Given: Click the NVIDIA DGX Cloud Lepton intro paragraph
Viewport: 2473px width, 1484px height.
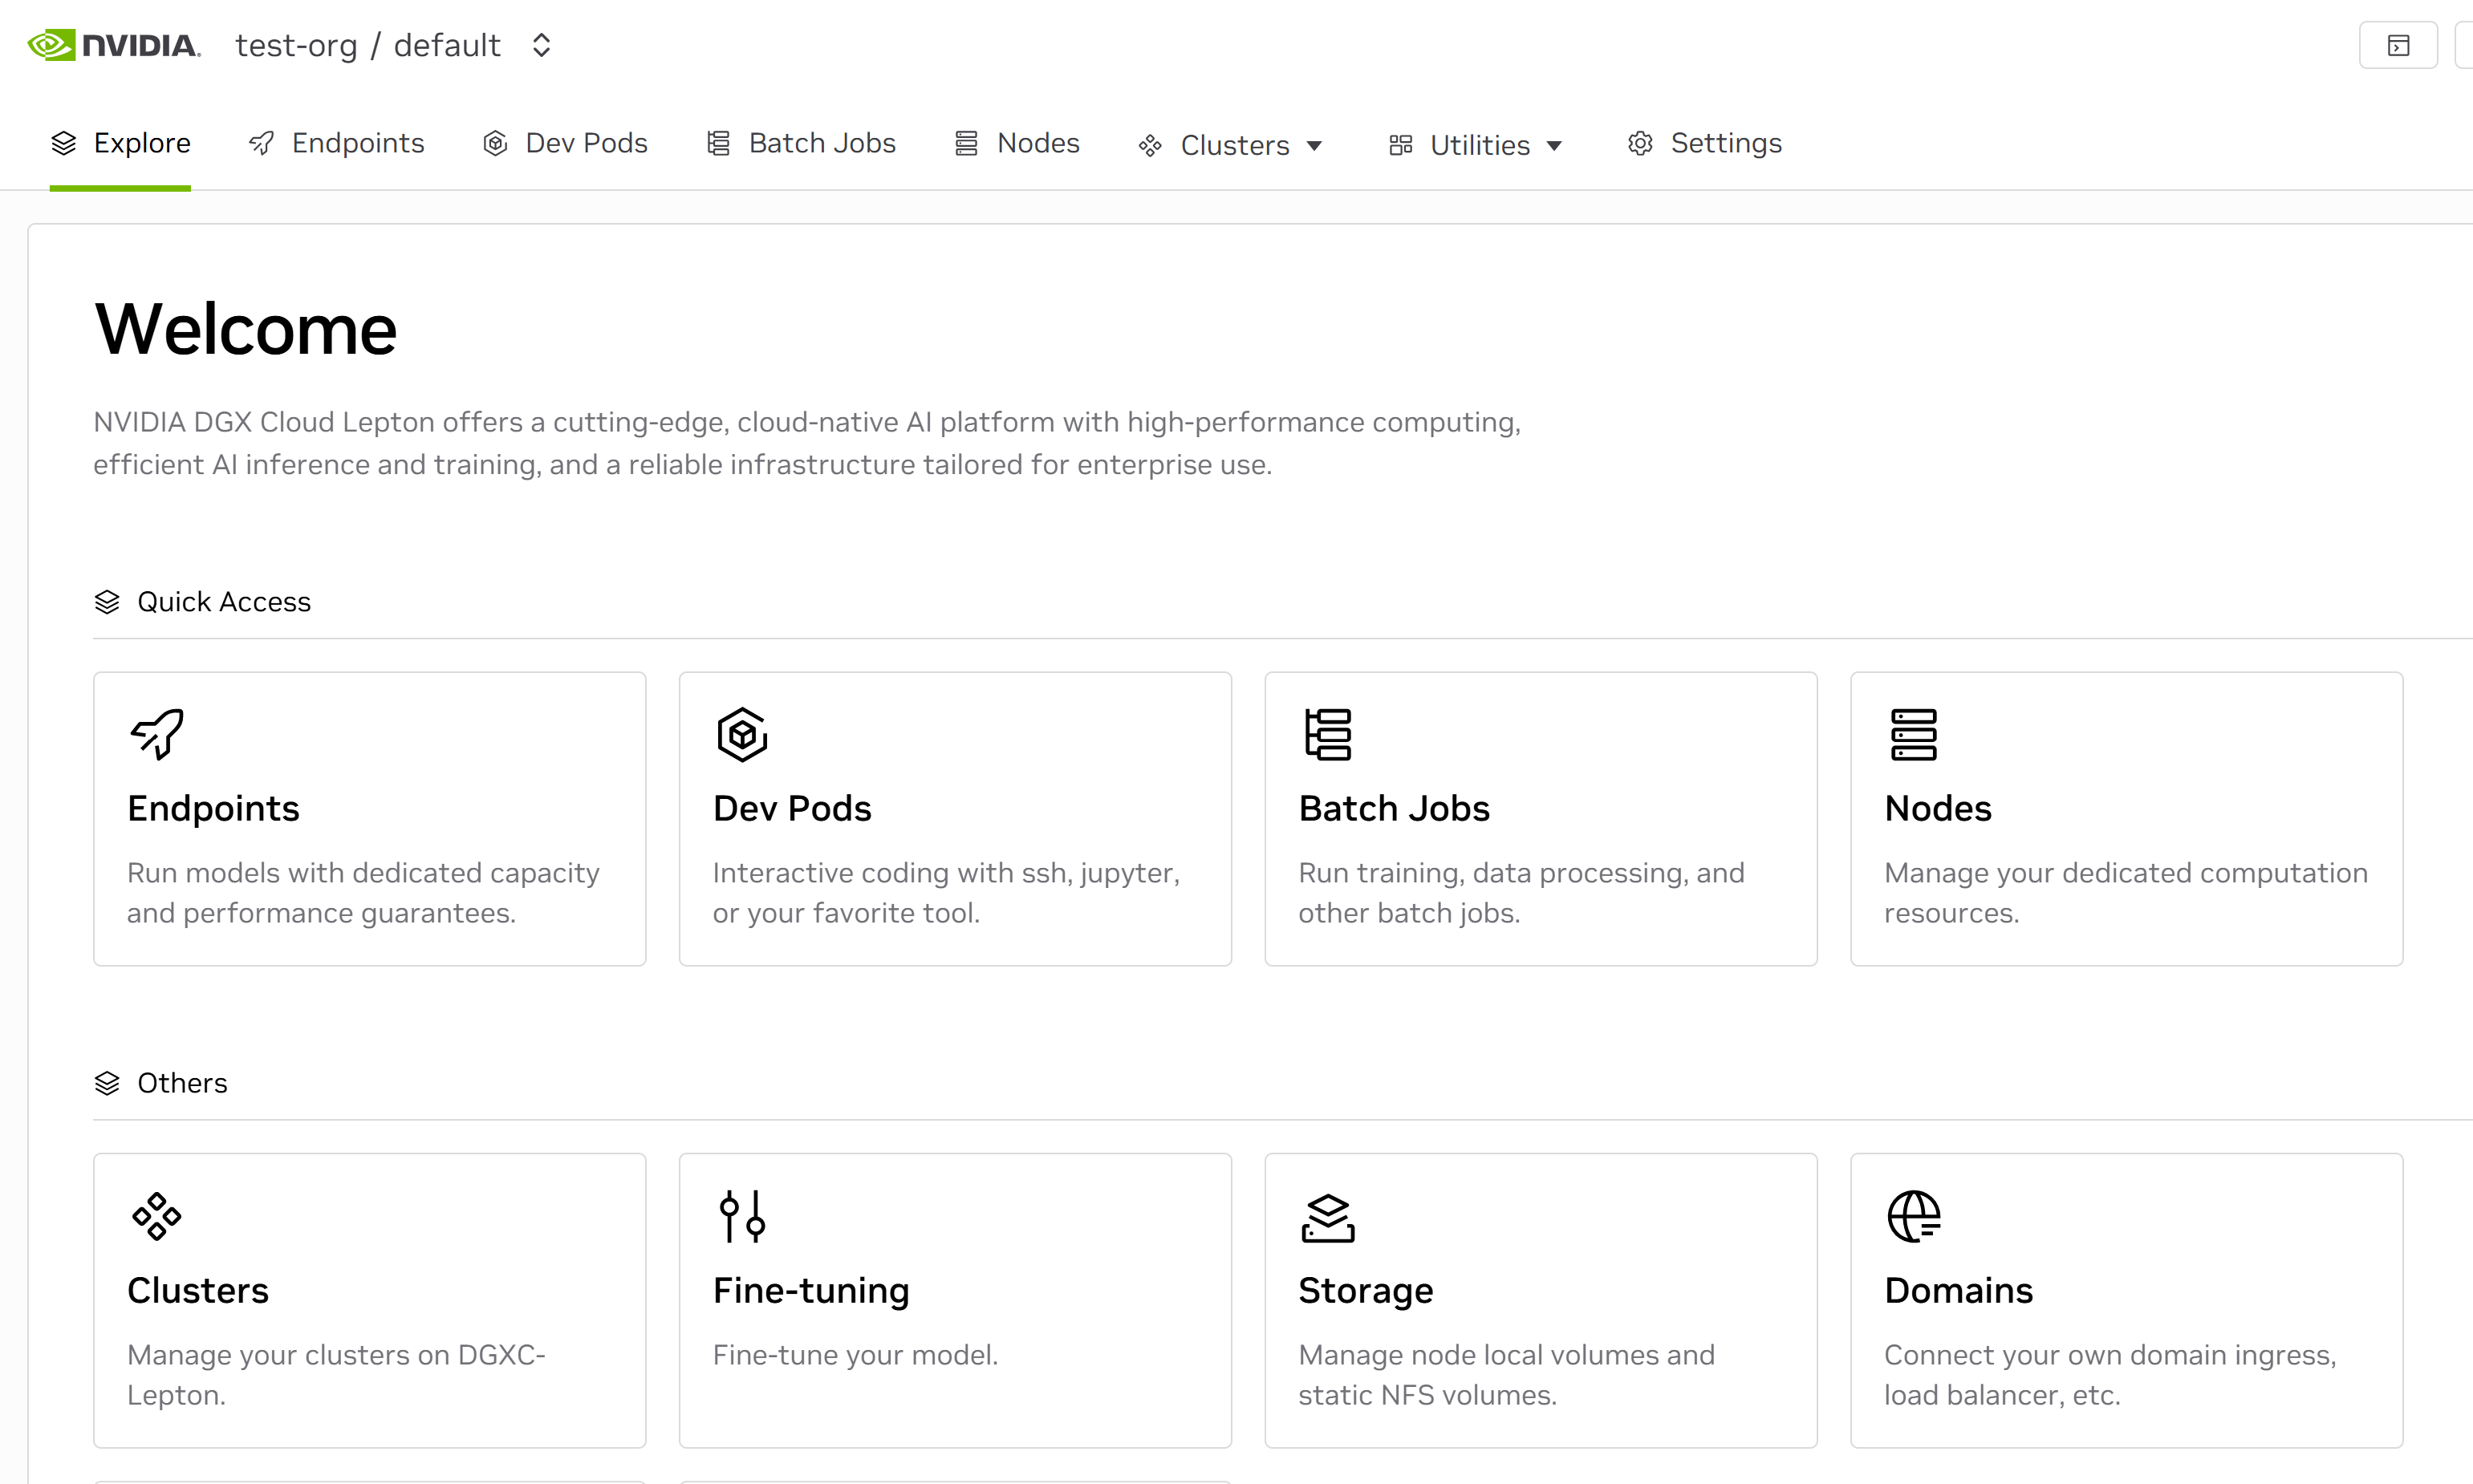Looking at the screenshot, I should click(807, 443).
